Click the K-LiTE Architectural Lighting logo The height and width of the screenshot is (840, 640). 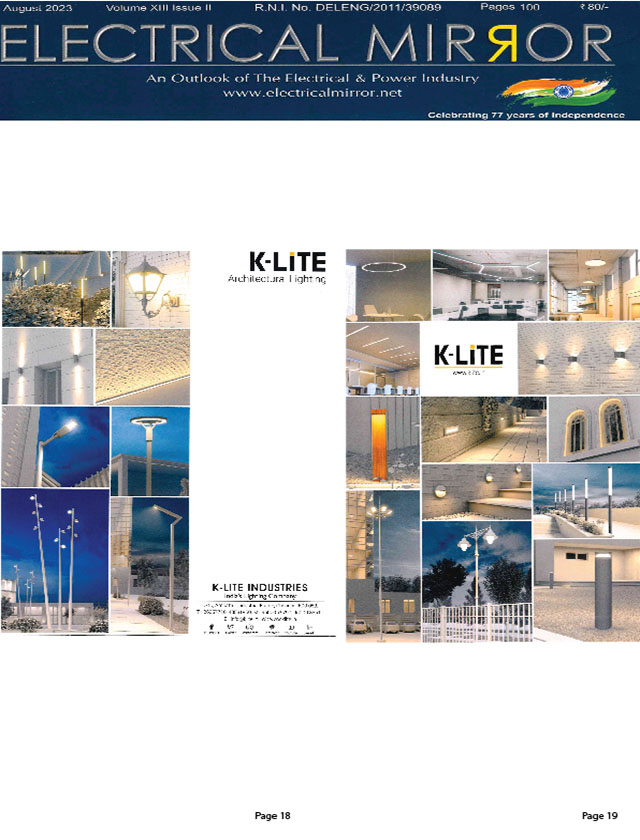[275, 270]
